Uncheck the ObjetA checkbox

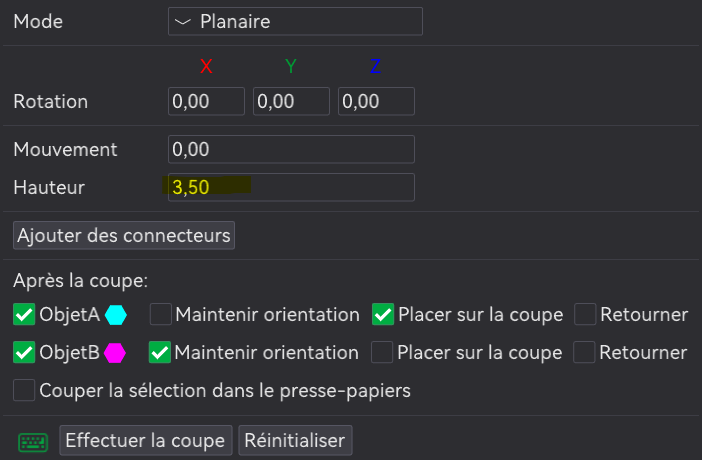24,314
